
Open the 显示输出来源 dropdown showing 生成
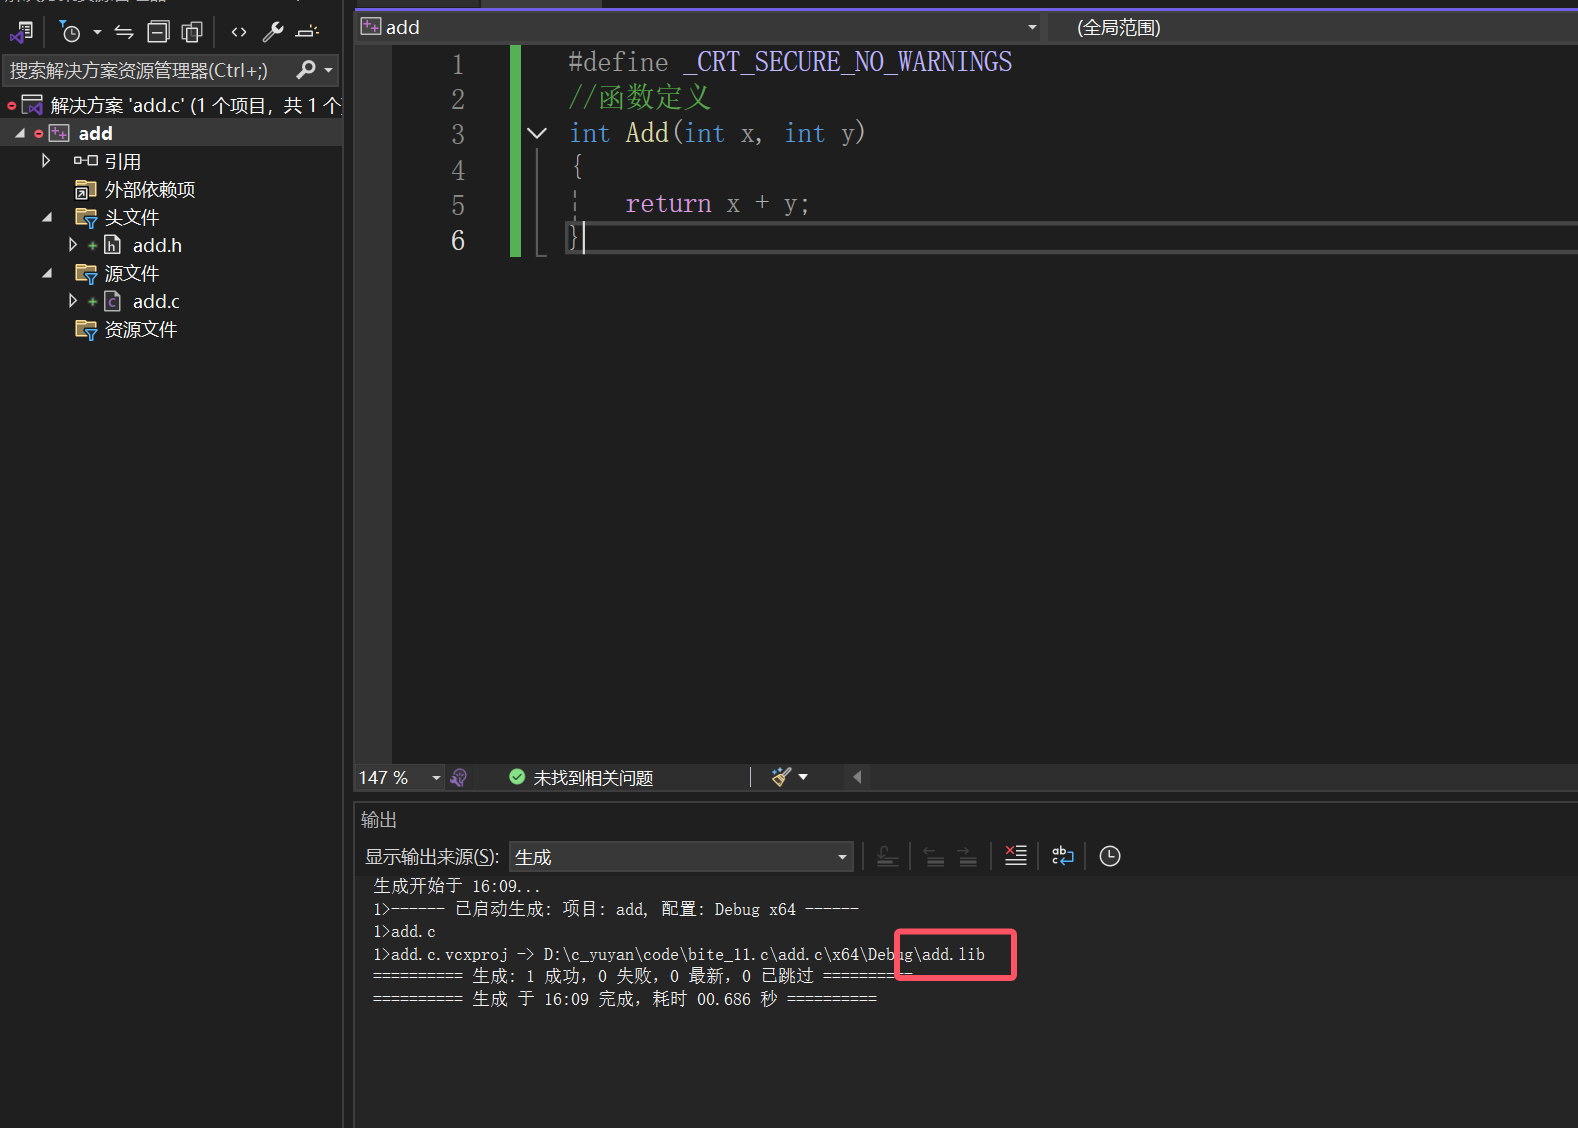coord(681,857)
